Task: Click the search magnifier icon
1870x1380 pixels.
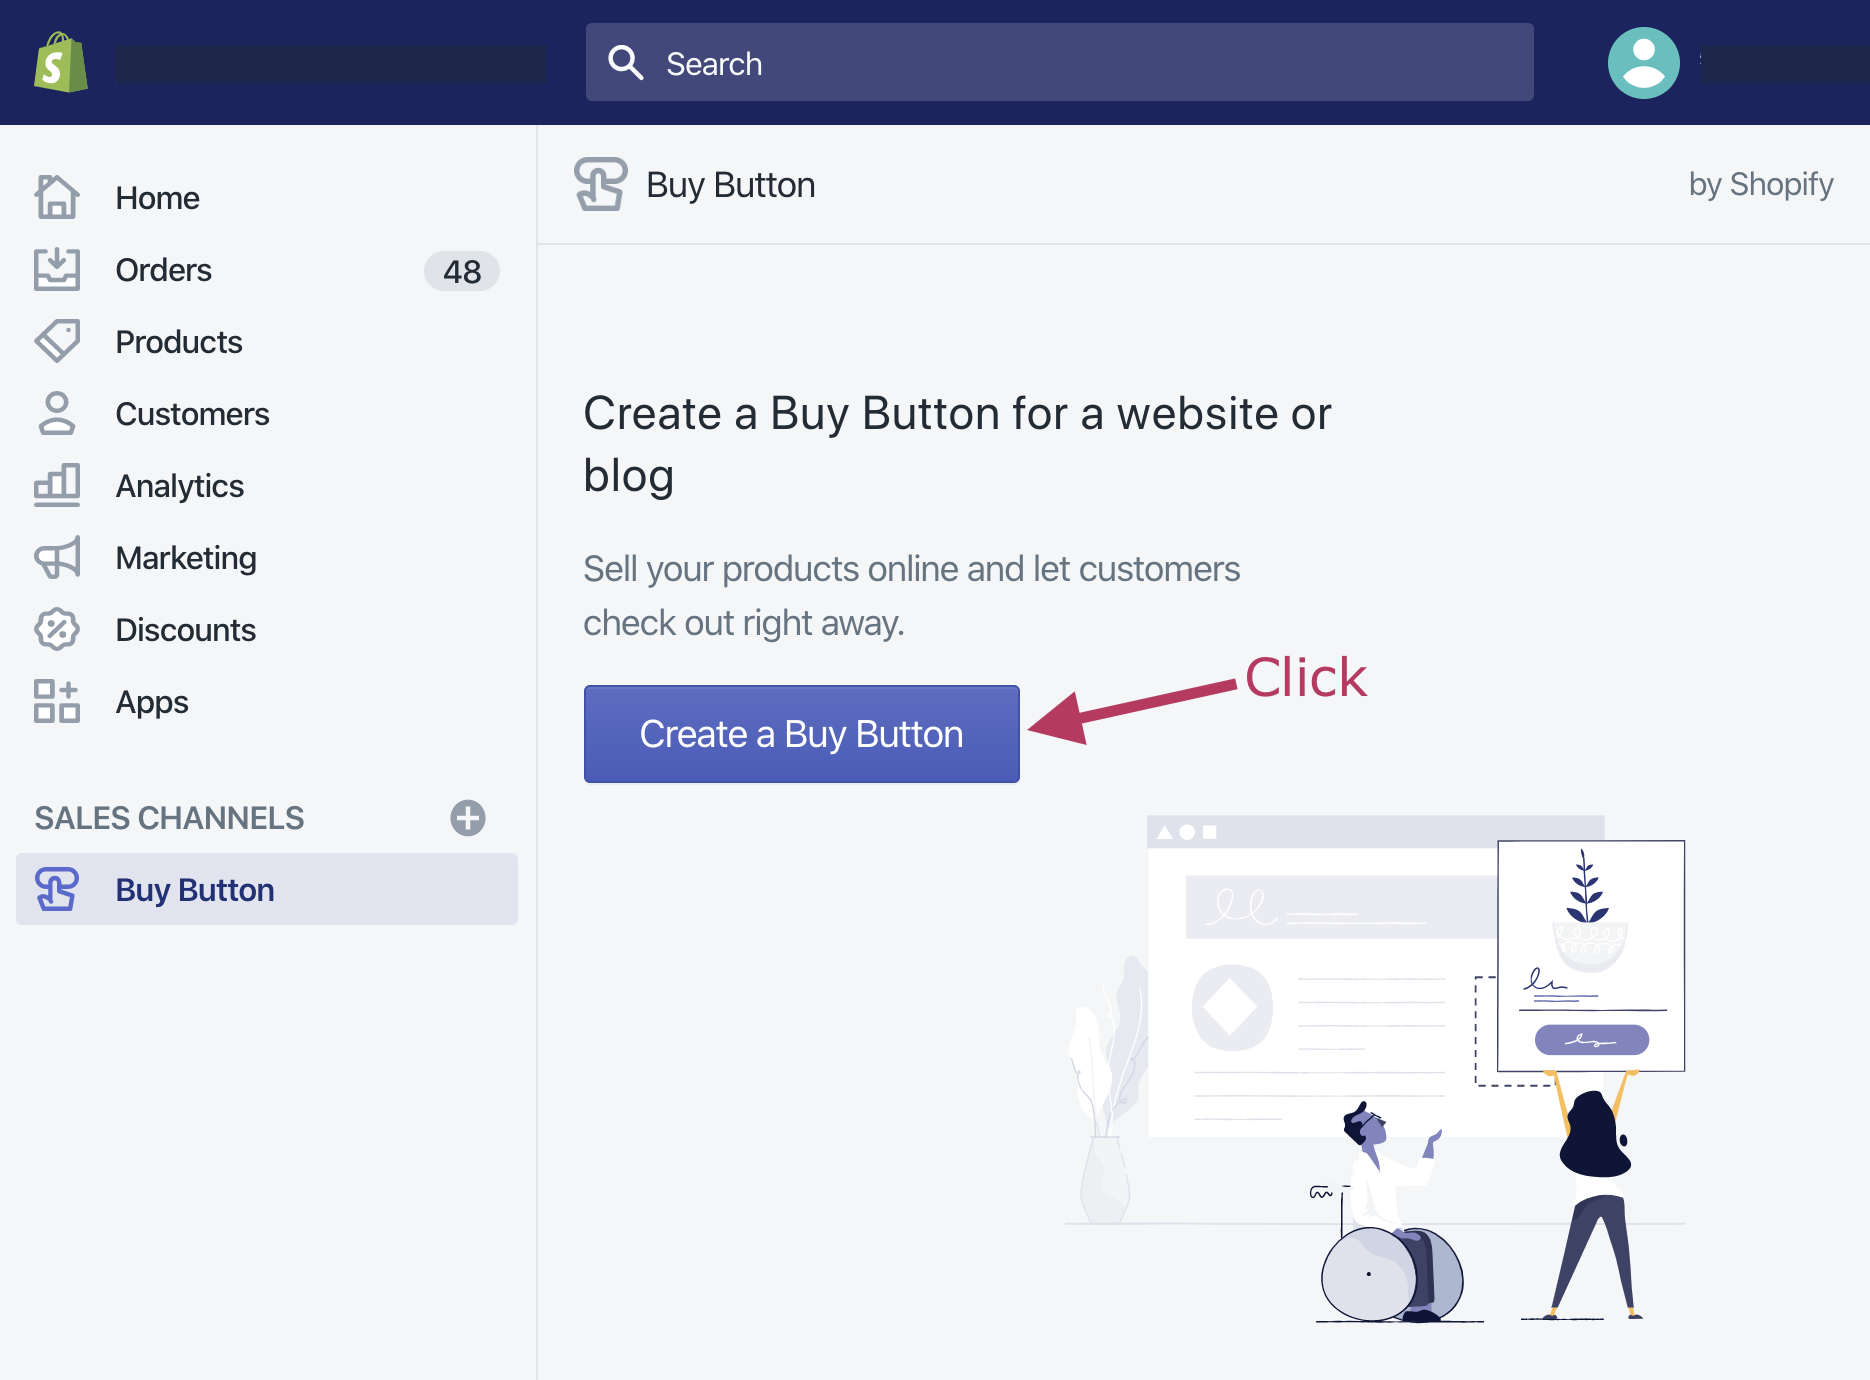Action: tap(626, 62)
